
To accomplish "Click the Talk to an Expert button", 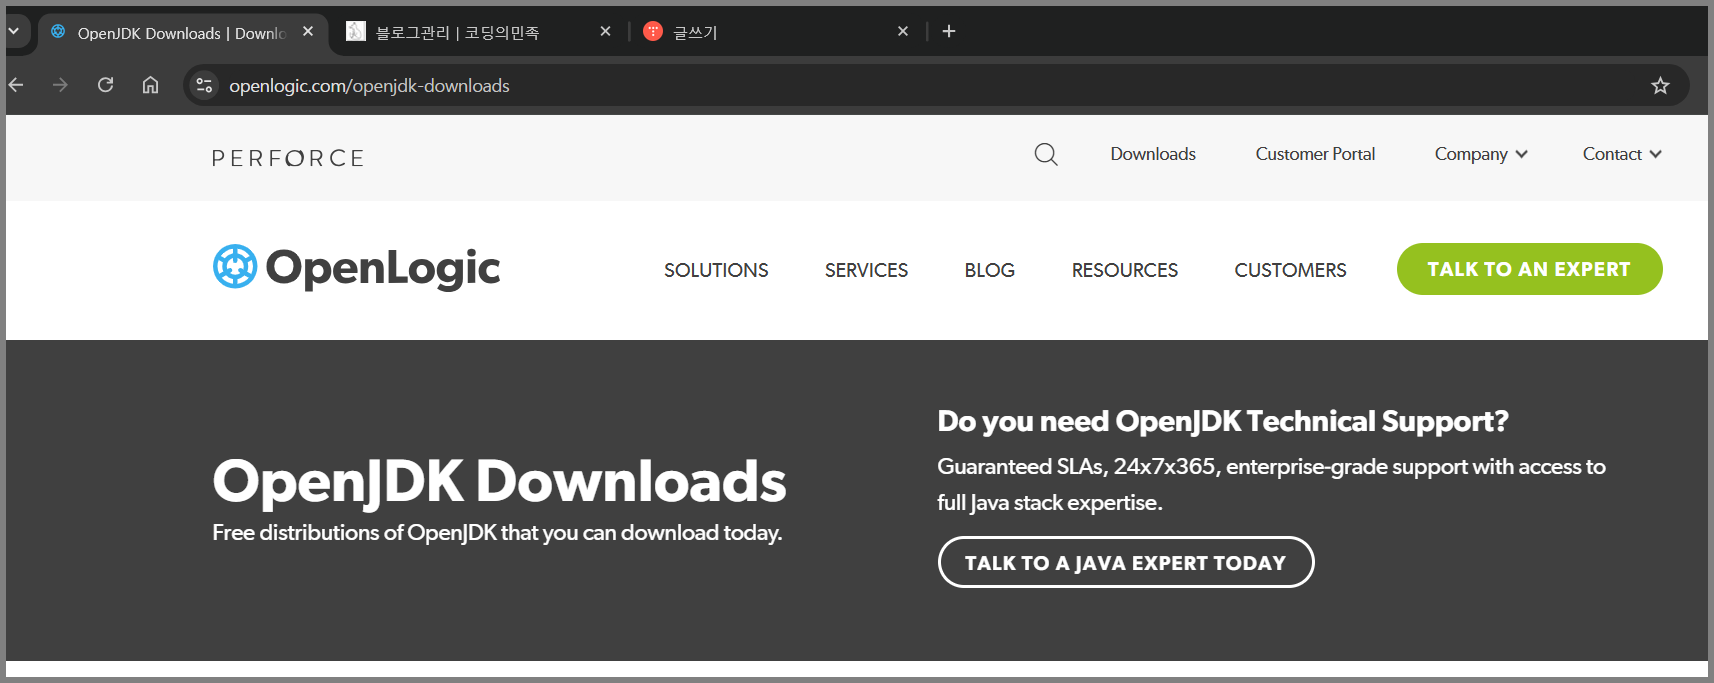I will point(1529,269).
